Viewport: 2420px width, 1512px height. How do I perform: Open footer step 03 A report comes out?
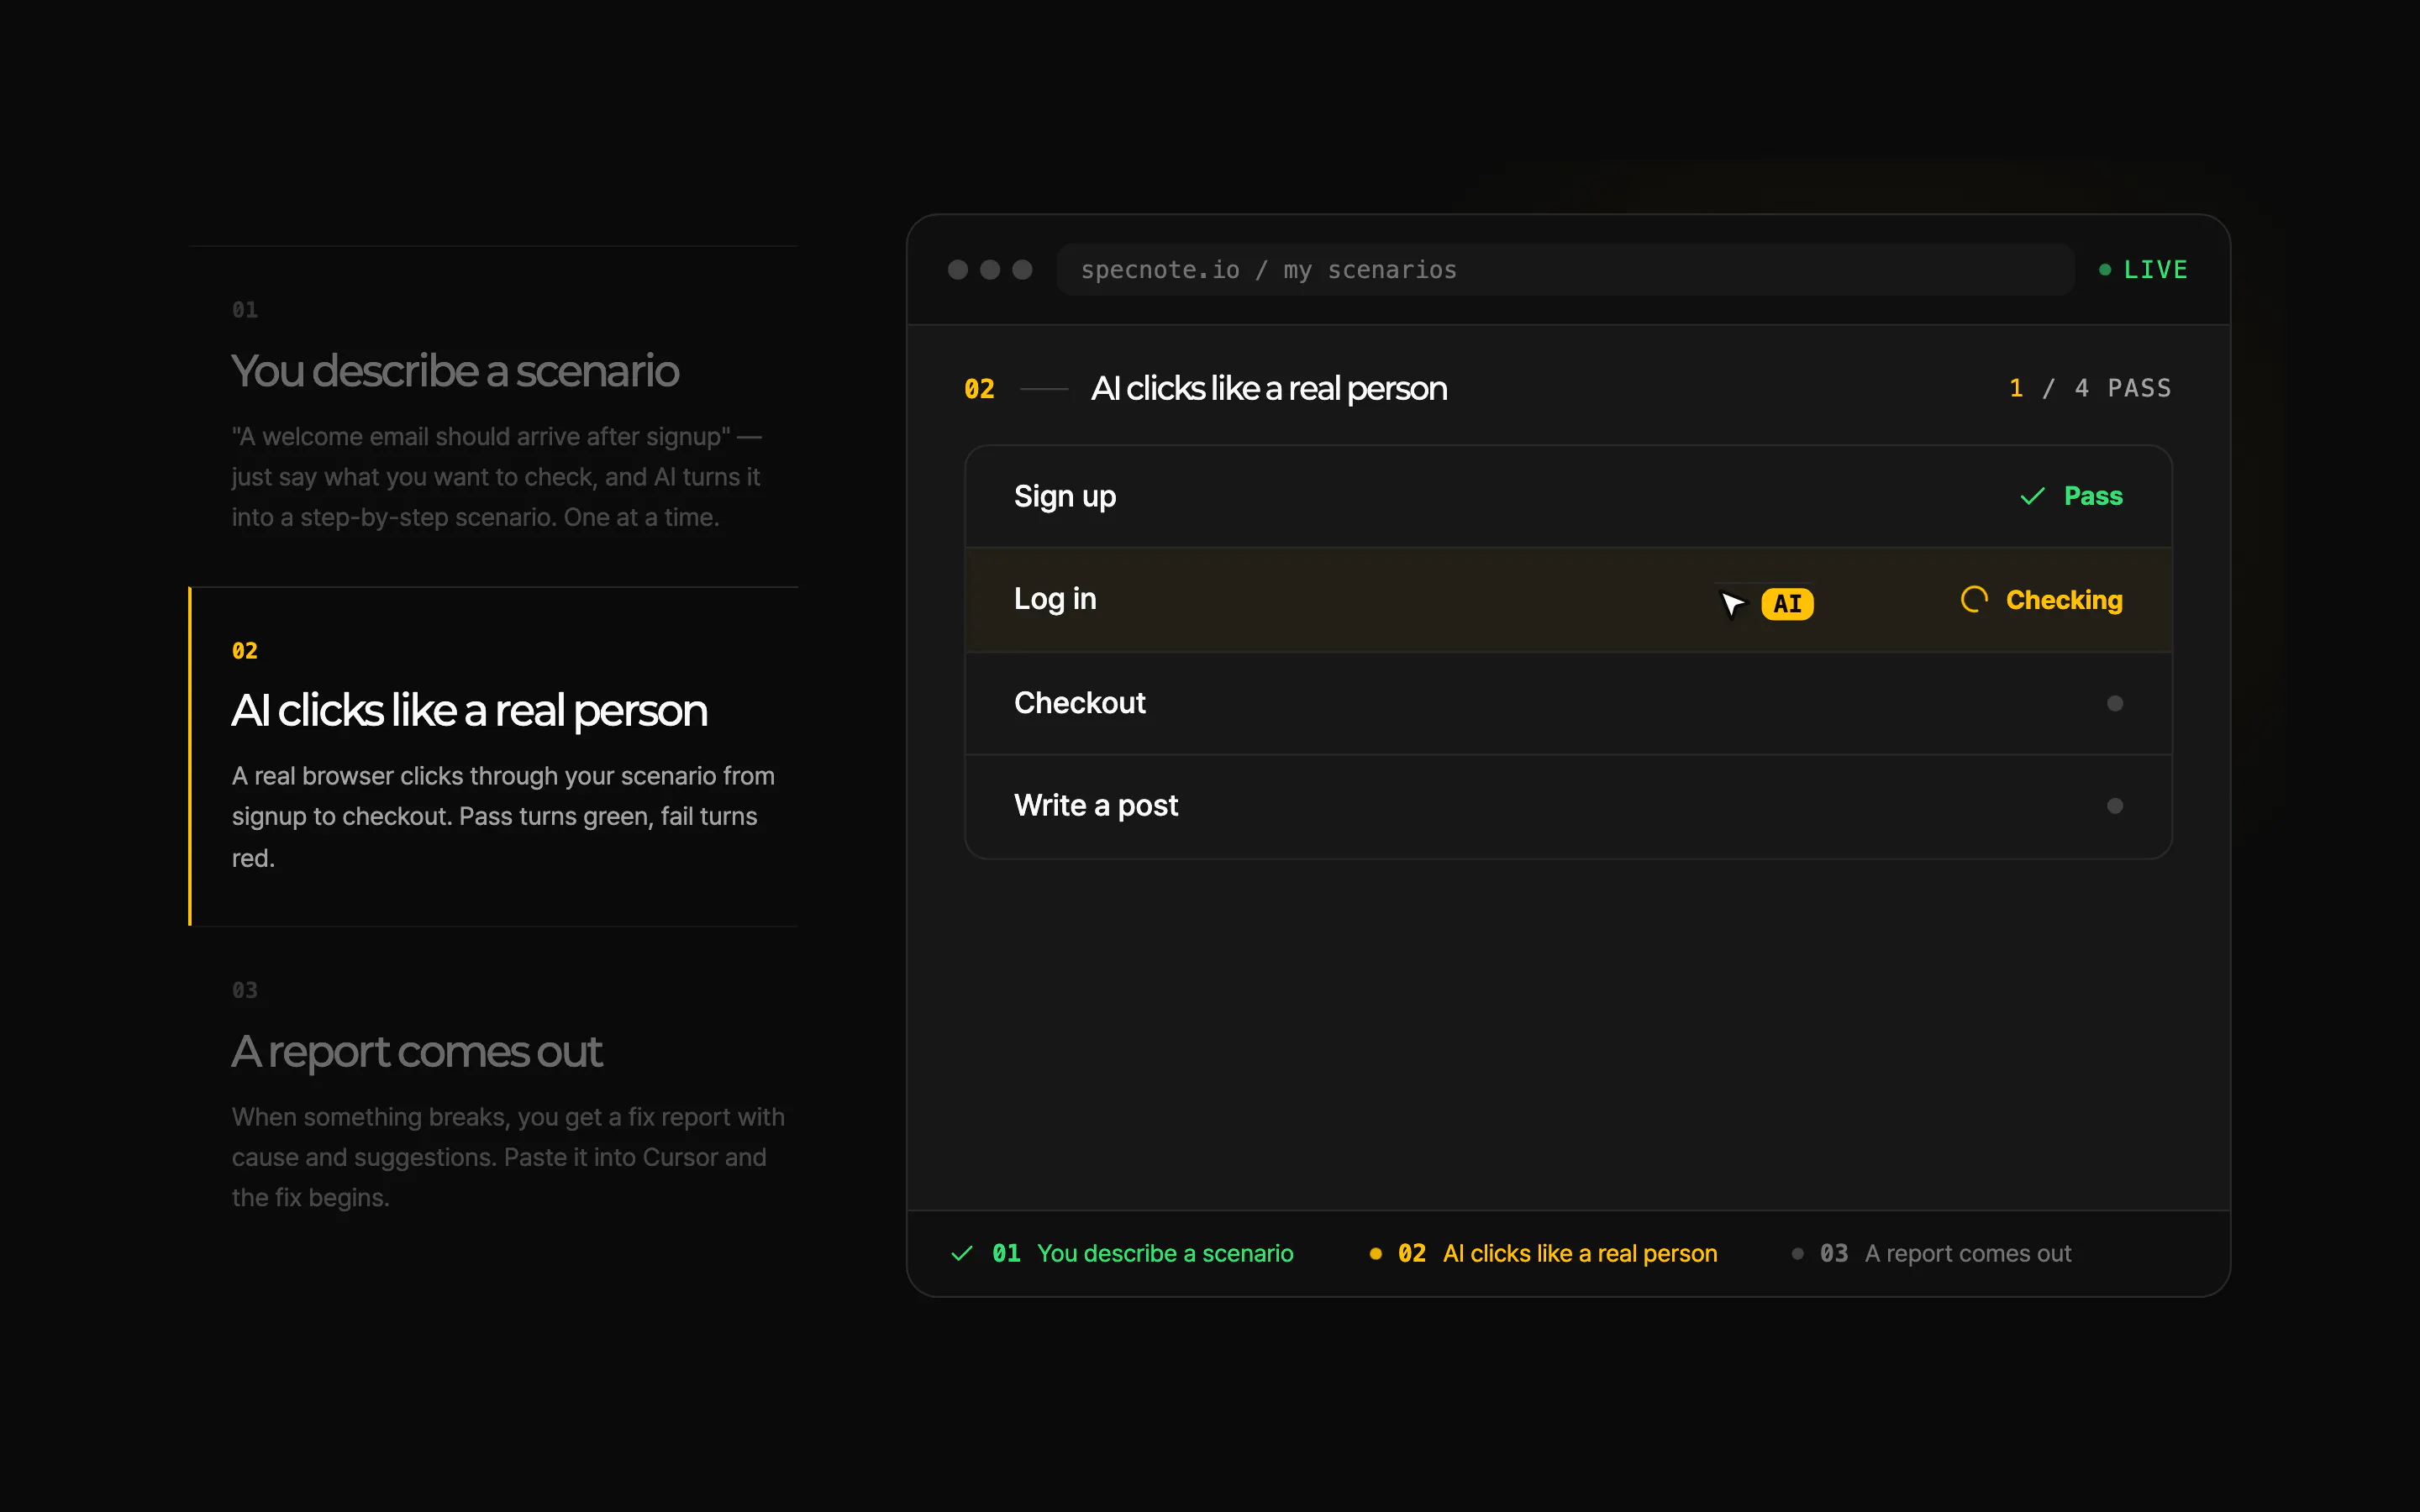(1930, 1253)
